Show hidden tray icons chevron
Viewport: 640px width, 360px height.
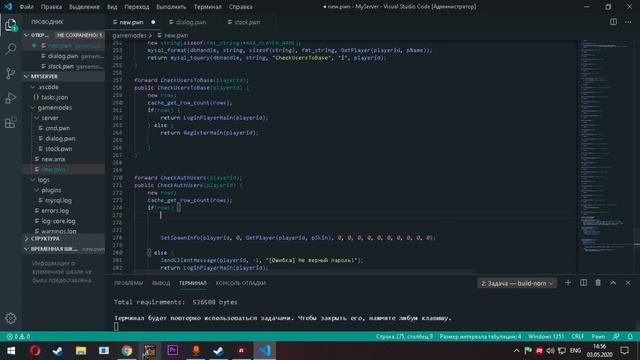pyautogui.click(x=517, y=351)
